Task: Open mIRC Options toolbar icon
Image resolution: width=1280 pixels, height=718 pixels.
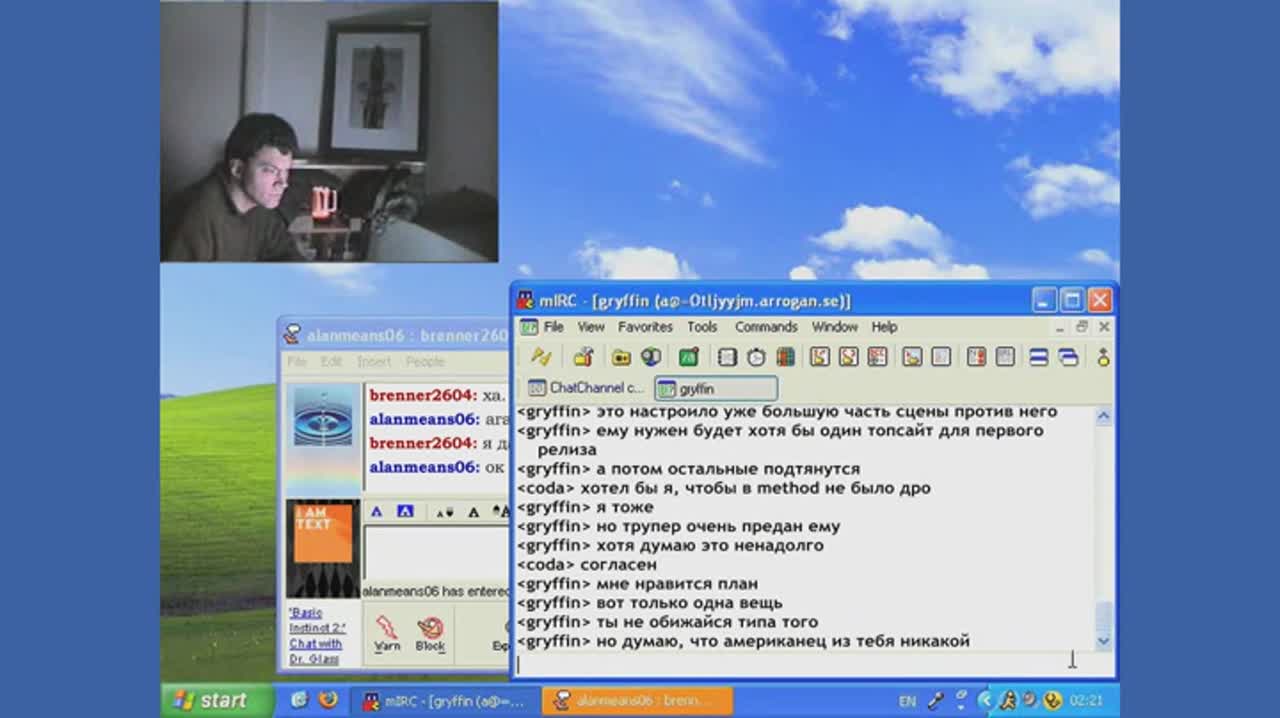Action: (x=583, y=357)
